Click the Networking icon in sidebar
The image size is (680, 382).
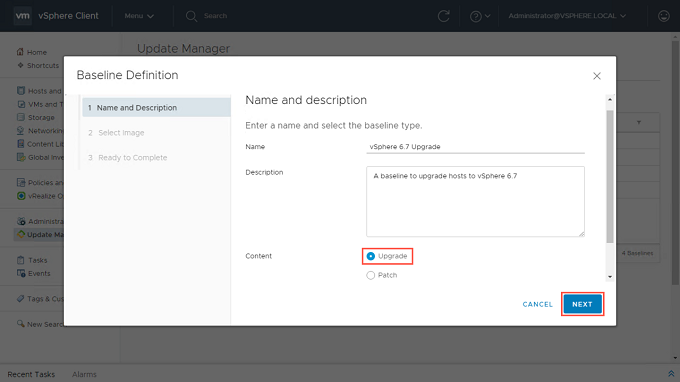21,131
